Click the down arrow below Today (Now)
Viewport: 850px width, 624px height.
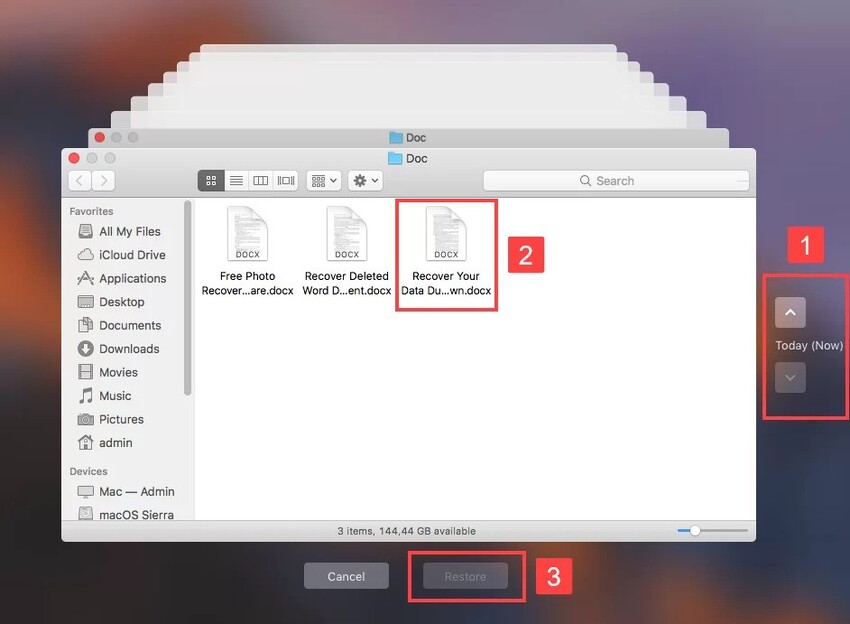tap(790, 378)
